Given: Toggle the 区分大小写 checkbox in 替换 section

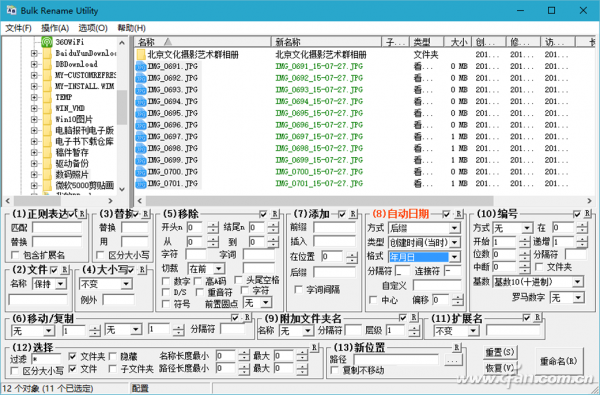Looking at the screenshot, I should coord(100,255).
